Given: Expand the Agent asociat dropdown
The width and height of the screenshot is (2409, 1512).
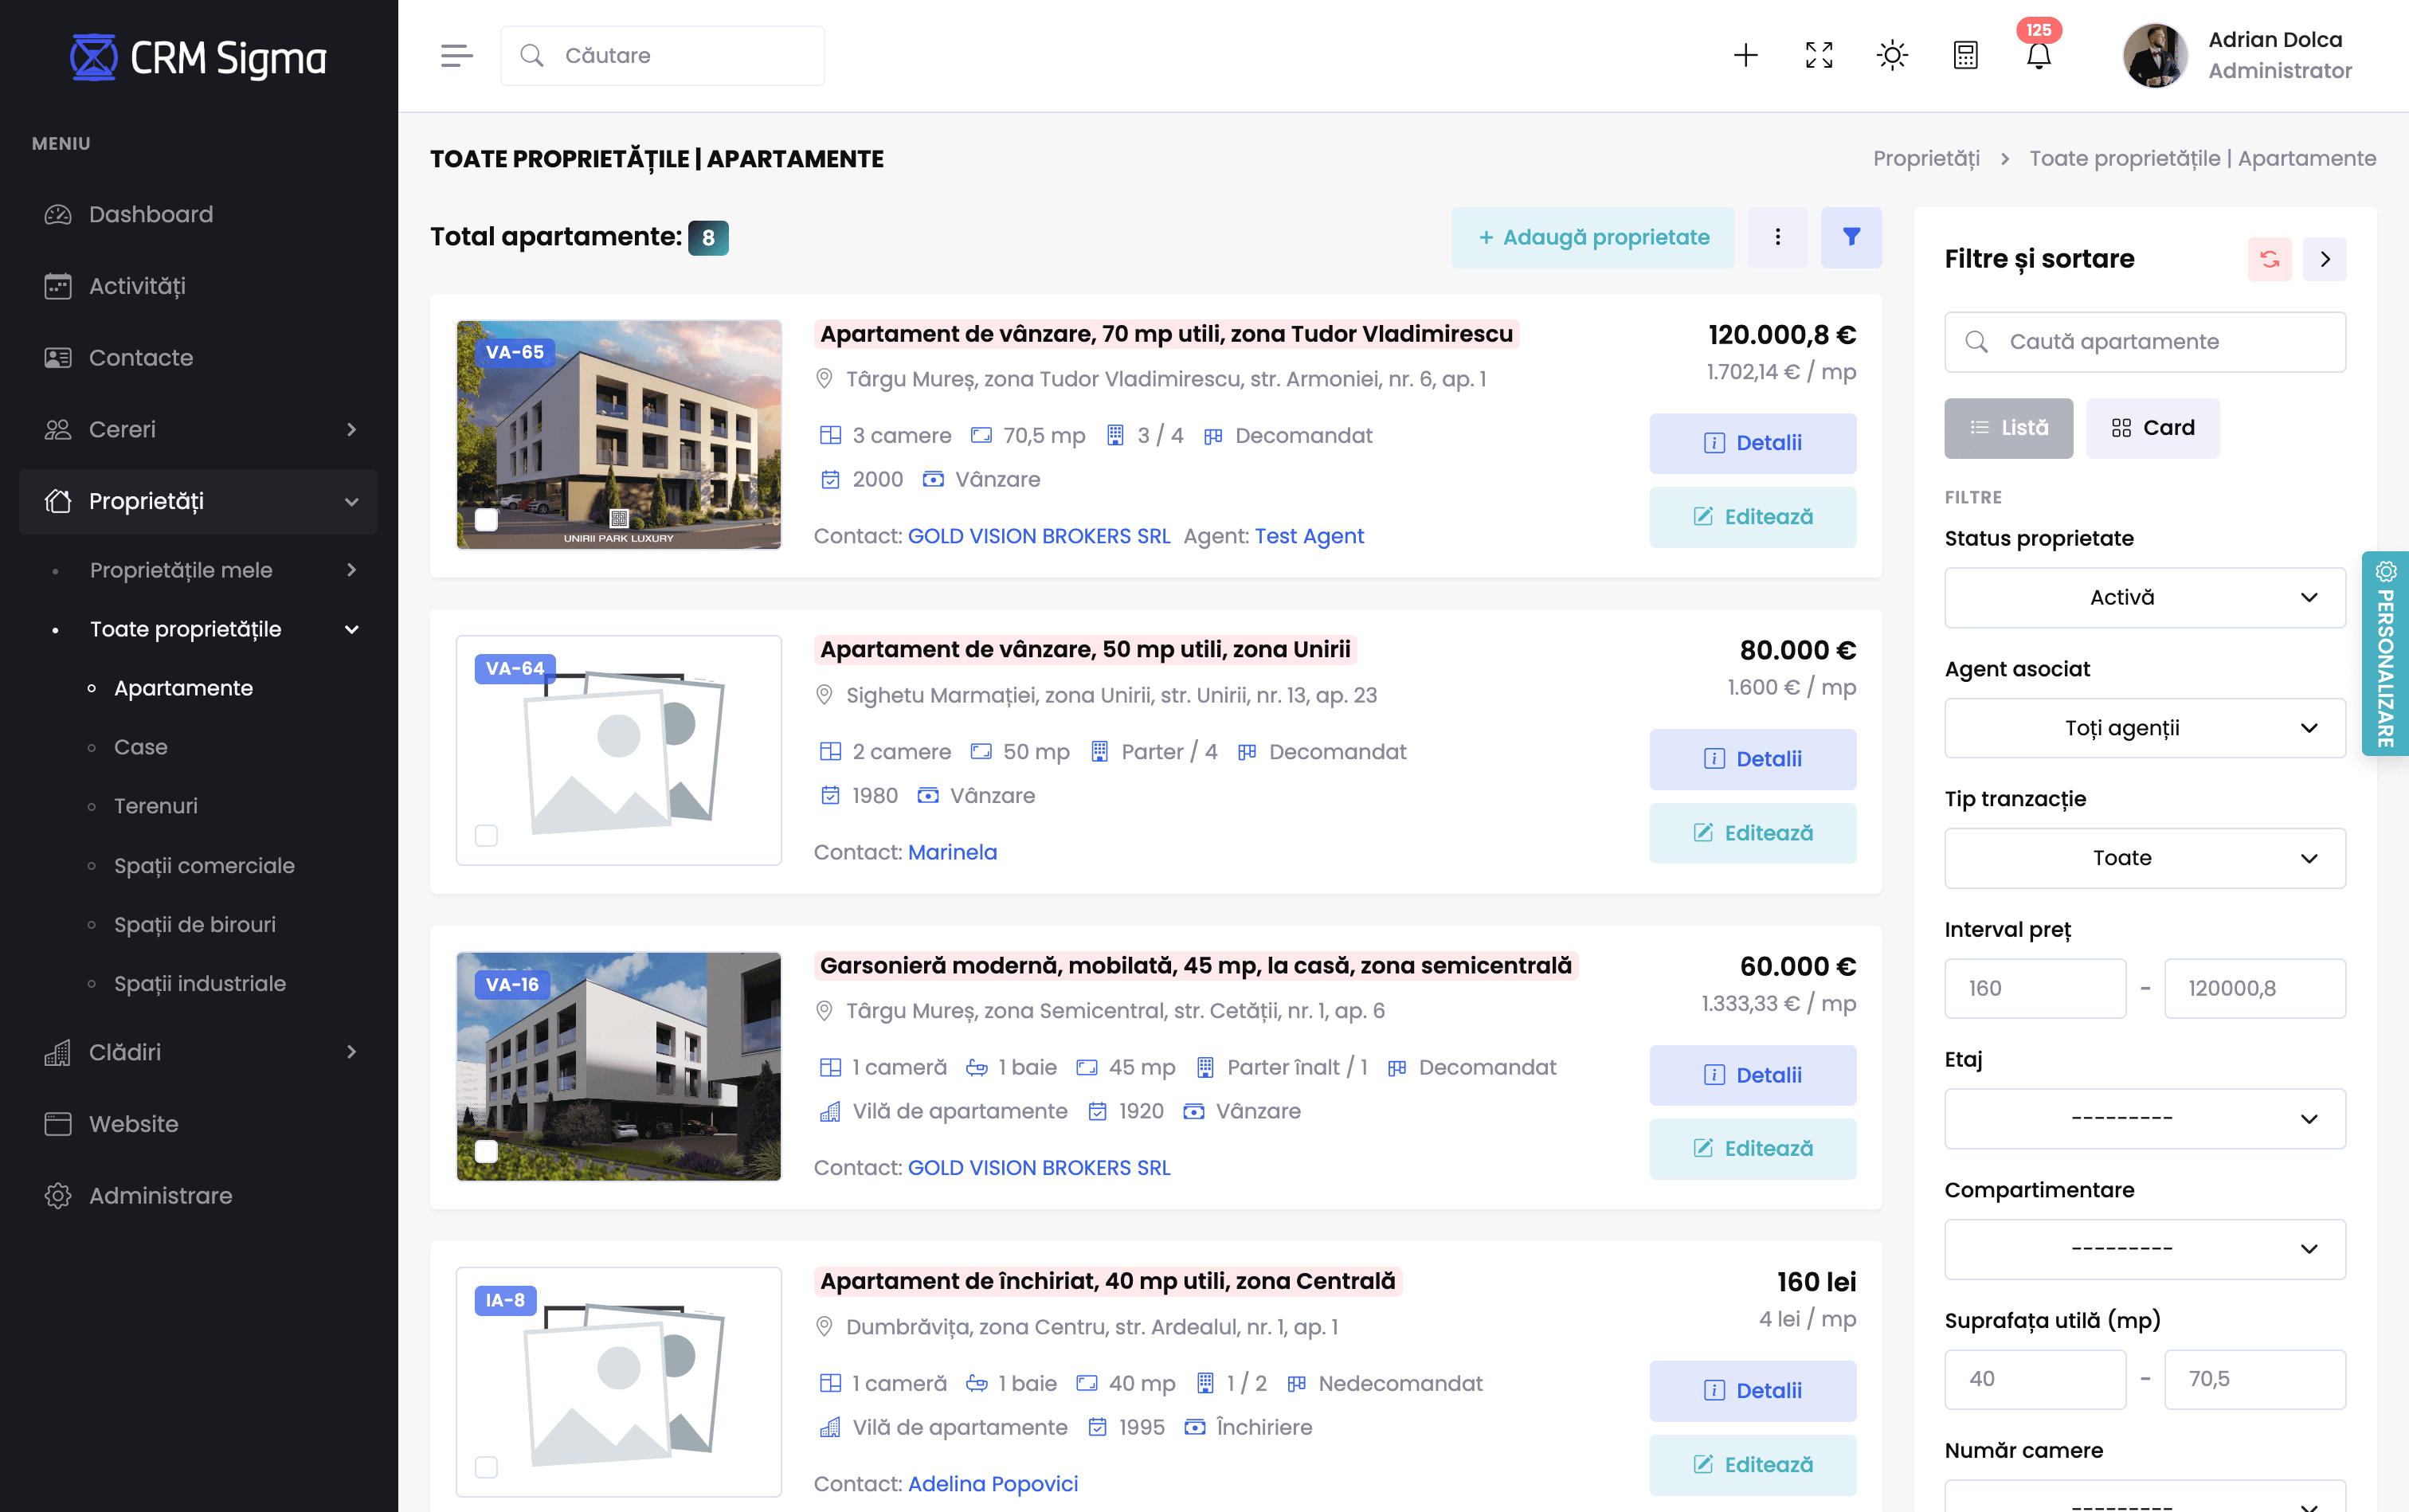Looking at the screenshot, I should pos(2144,728).
